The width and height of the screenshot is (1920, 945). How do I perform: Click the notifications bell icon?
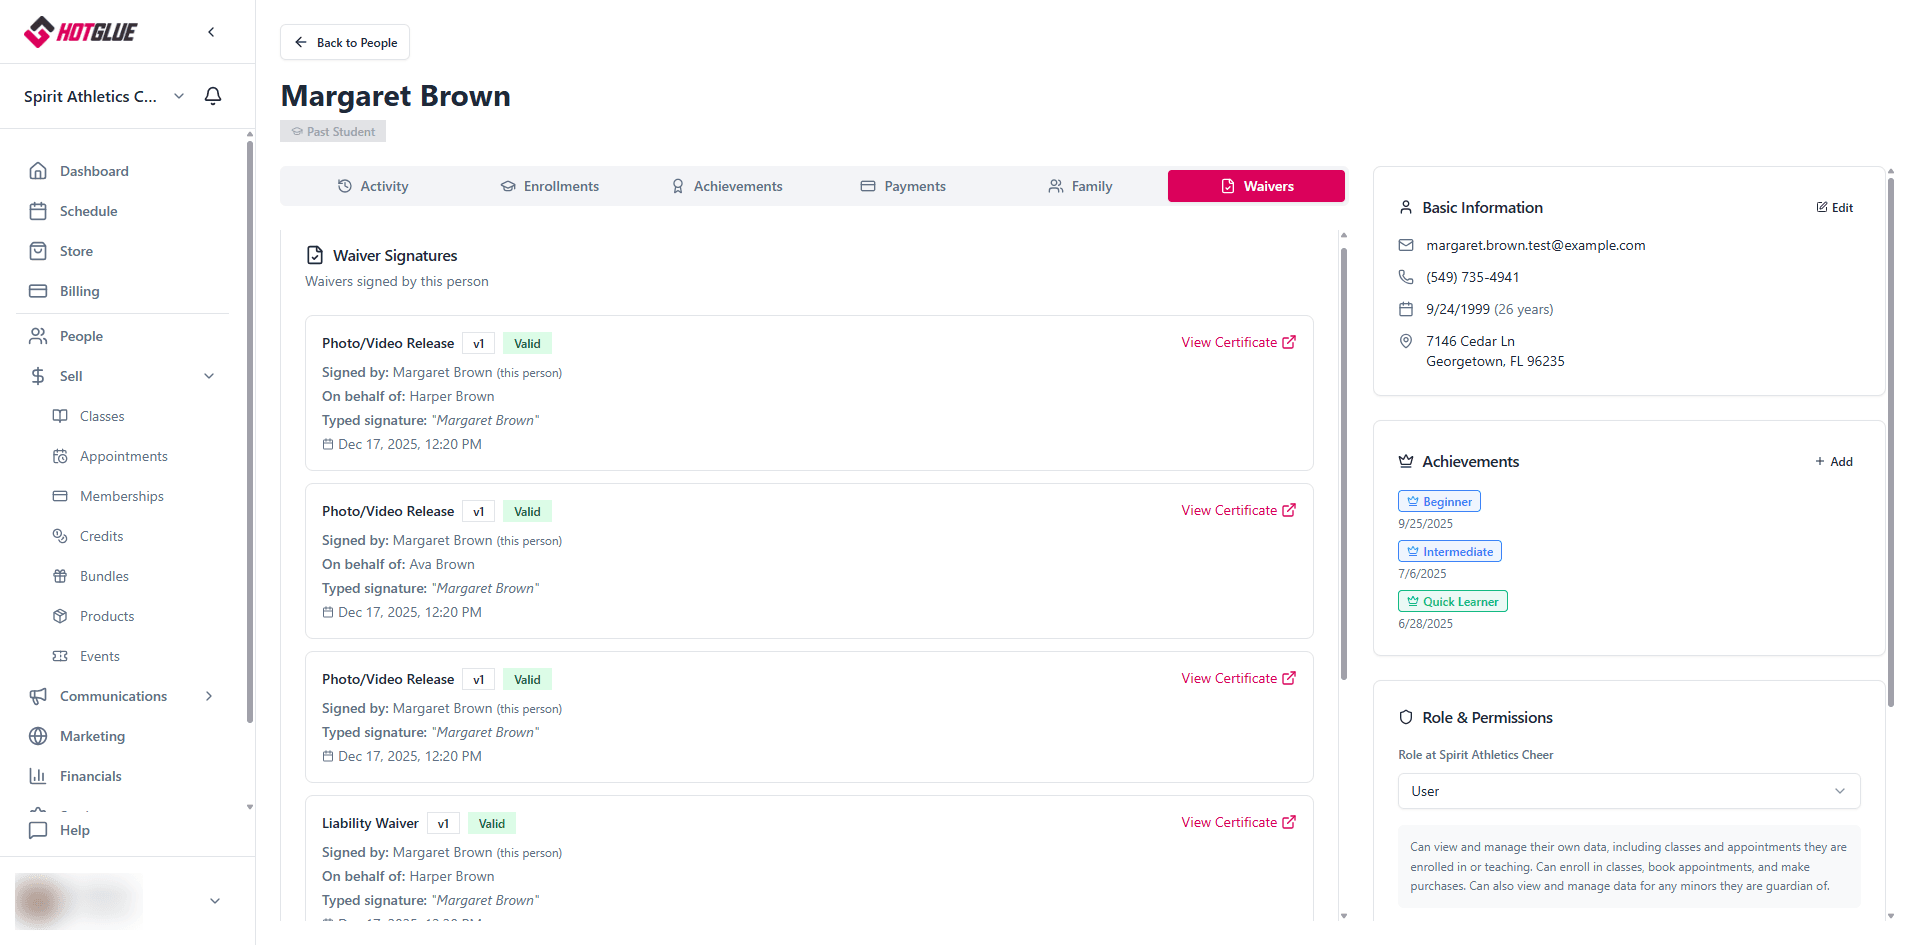213,96
